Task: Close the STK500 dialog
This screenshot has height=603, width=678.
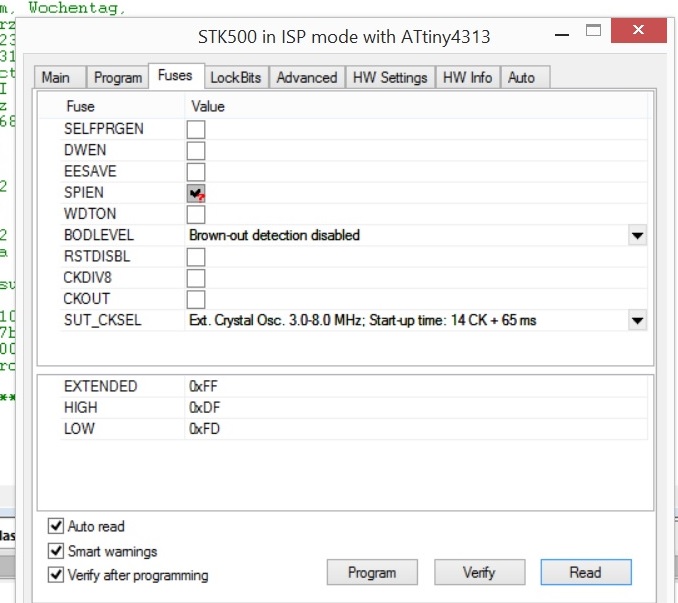Action: 639,30
